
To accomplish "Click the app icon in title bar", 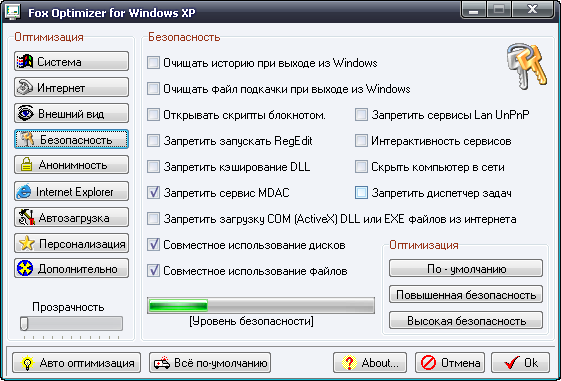I will click(13, 12).
